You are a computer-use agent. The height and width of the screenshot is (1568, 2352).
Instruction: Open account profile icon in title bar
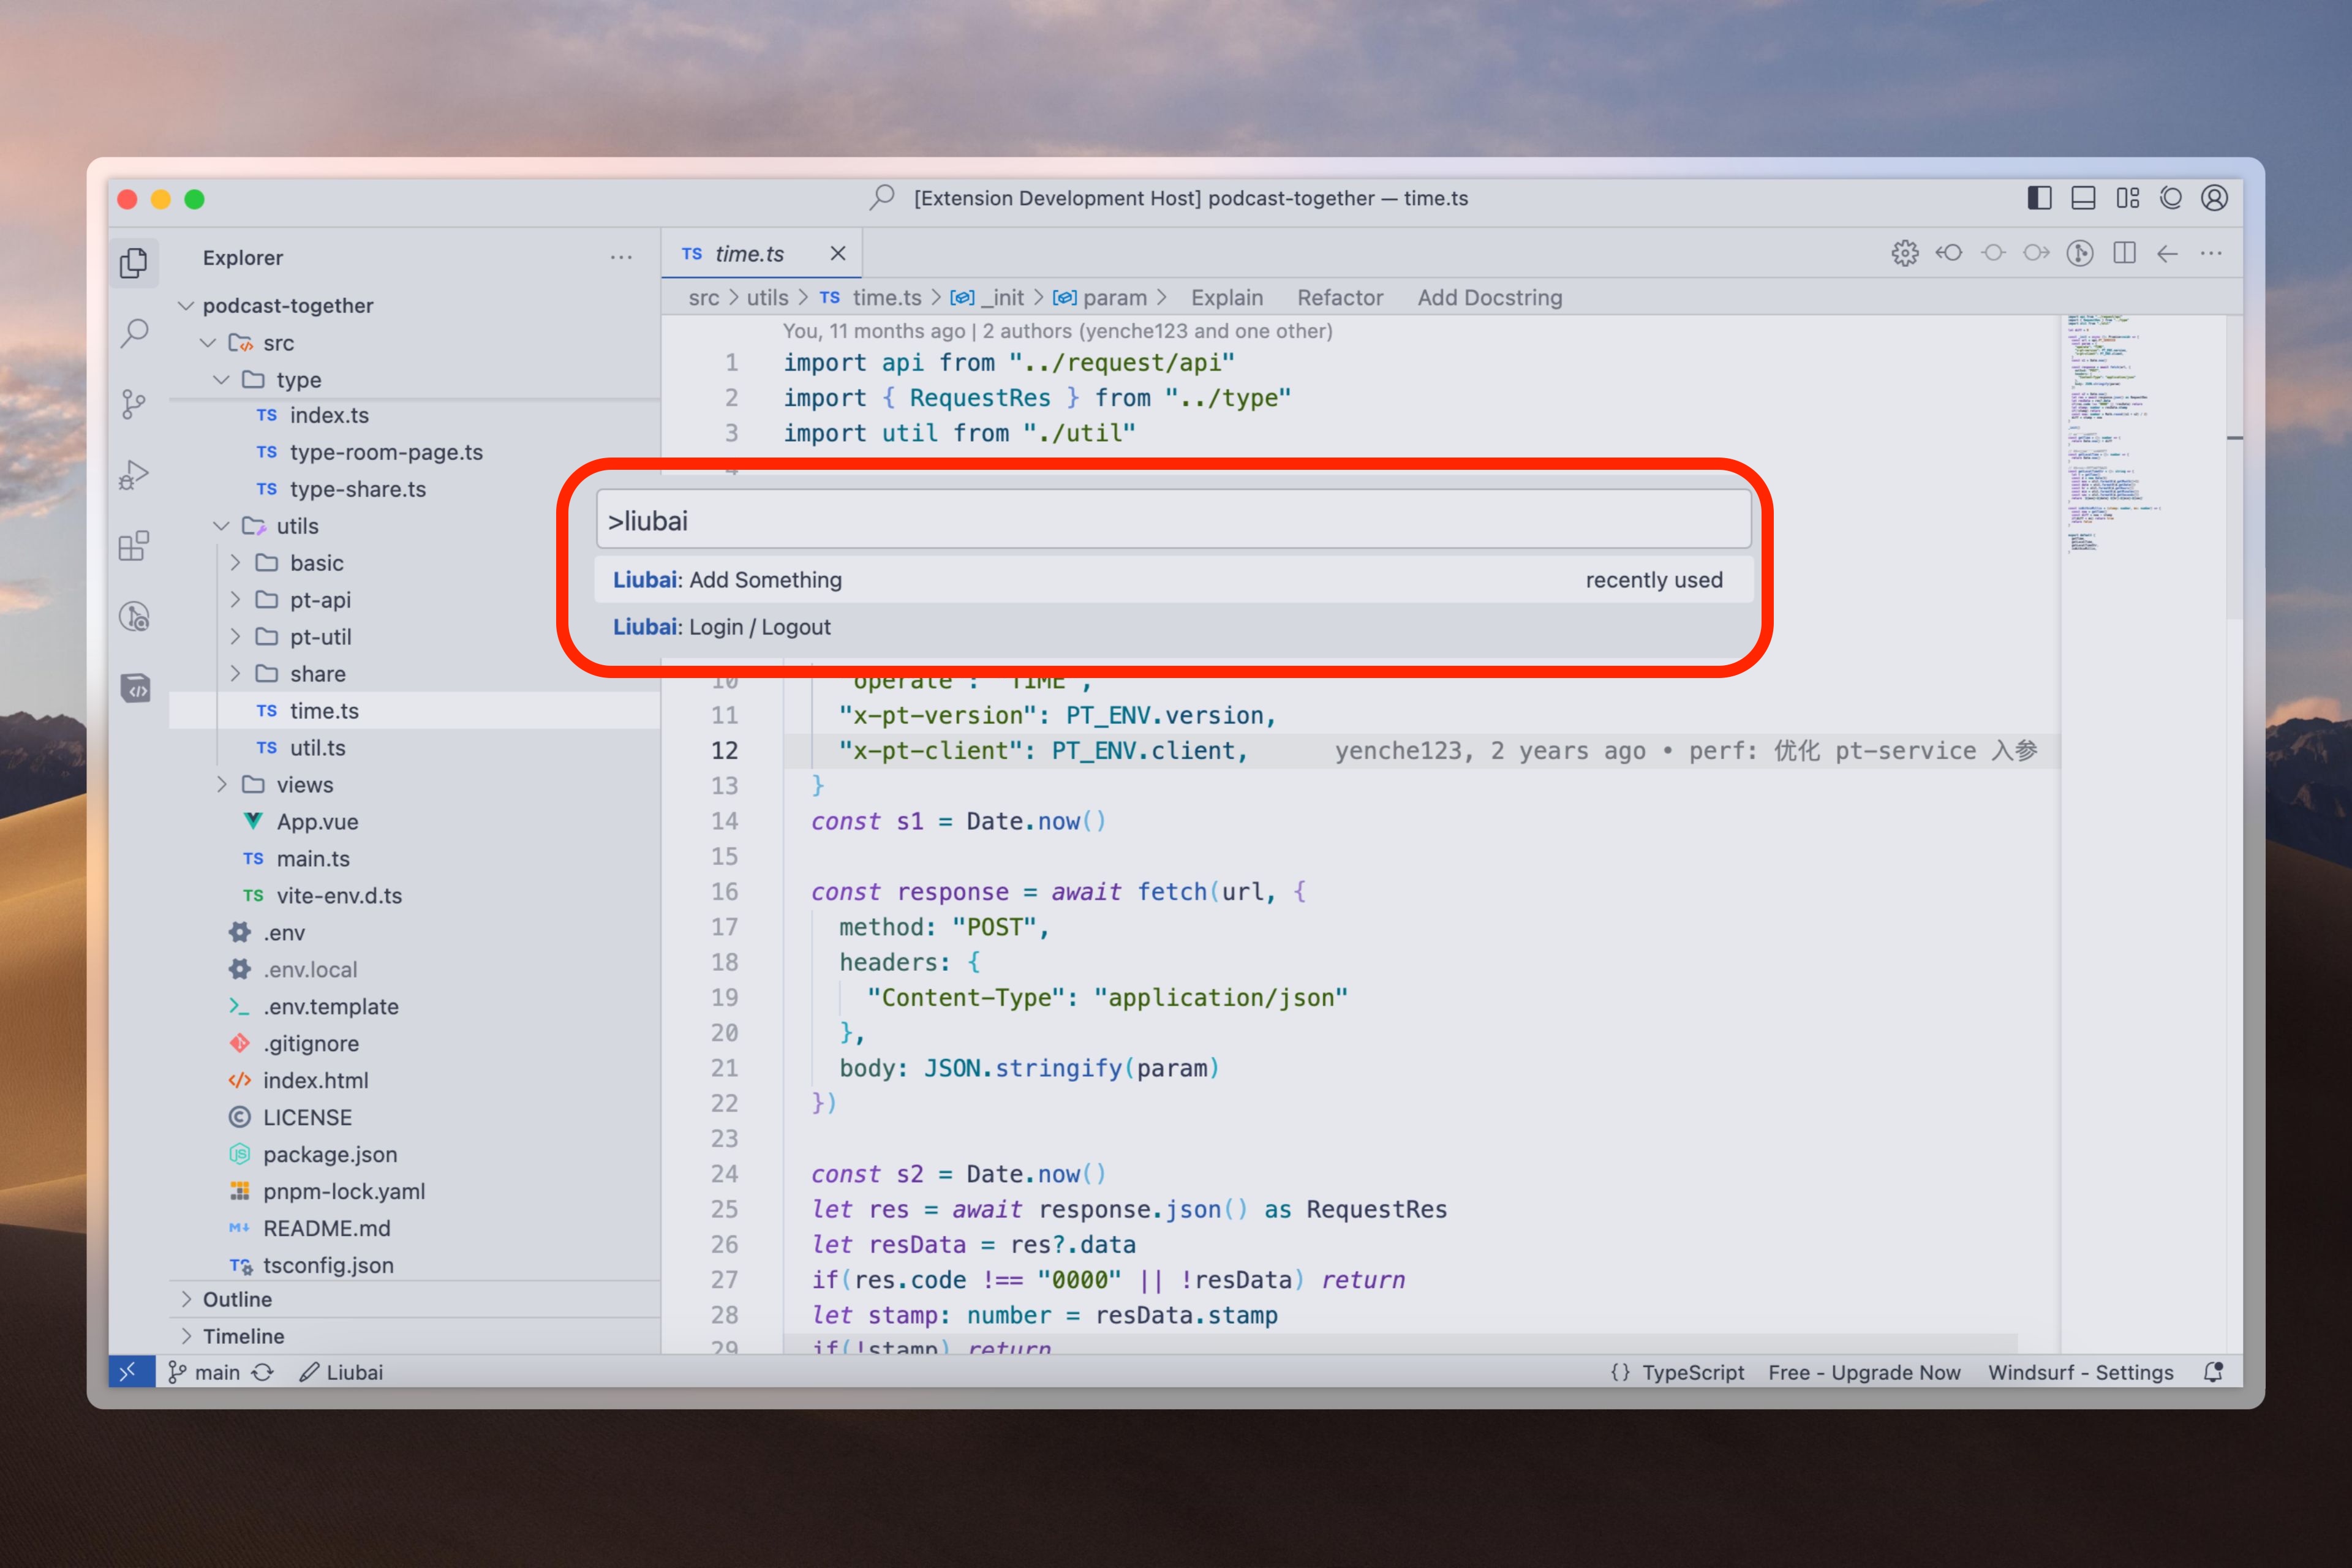coord(2214,198)
